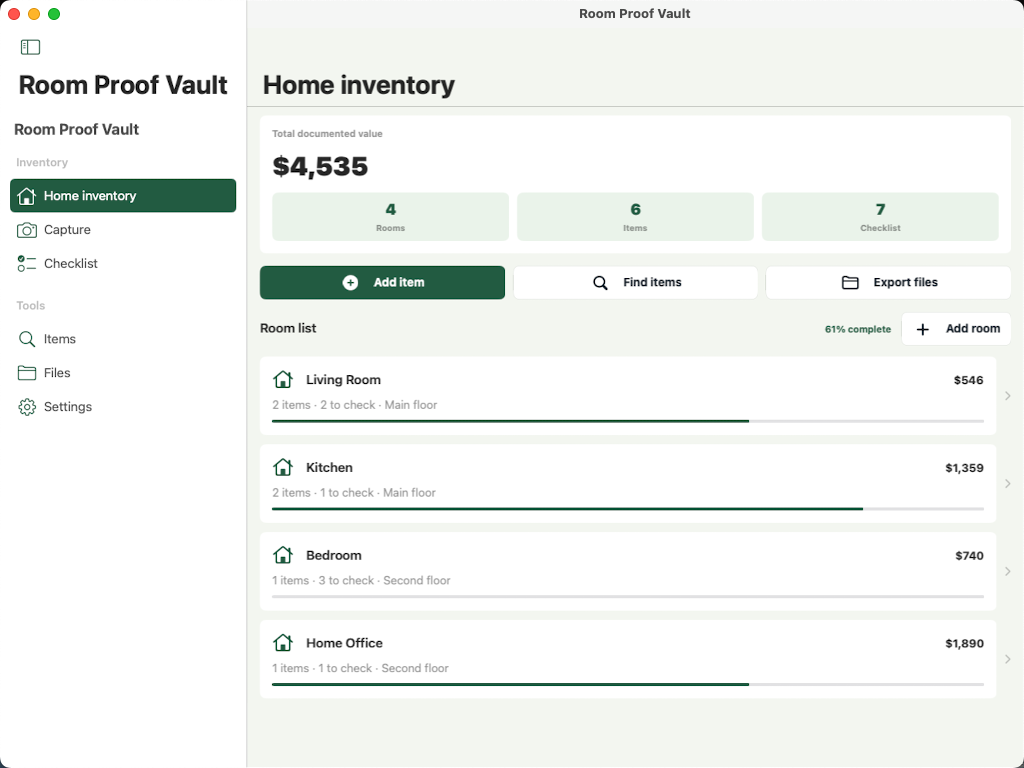Click the Room list heading
This screenshot has width=1024, height=768.
(x=288, y=328)
